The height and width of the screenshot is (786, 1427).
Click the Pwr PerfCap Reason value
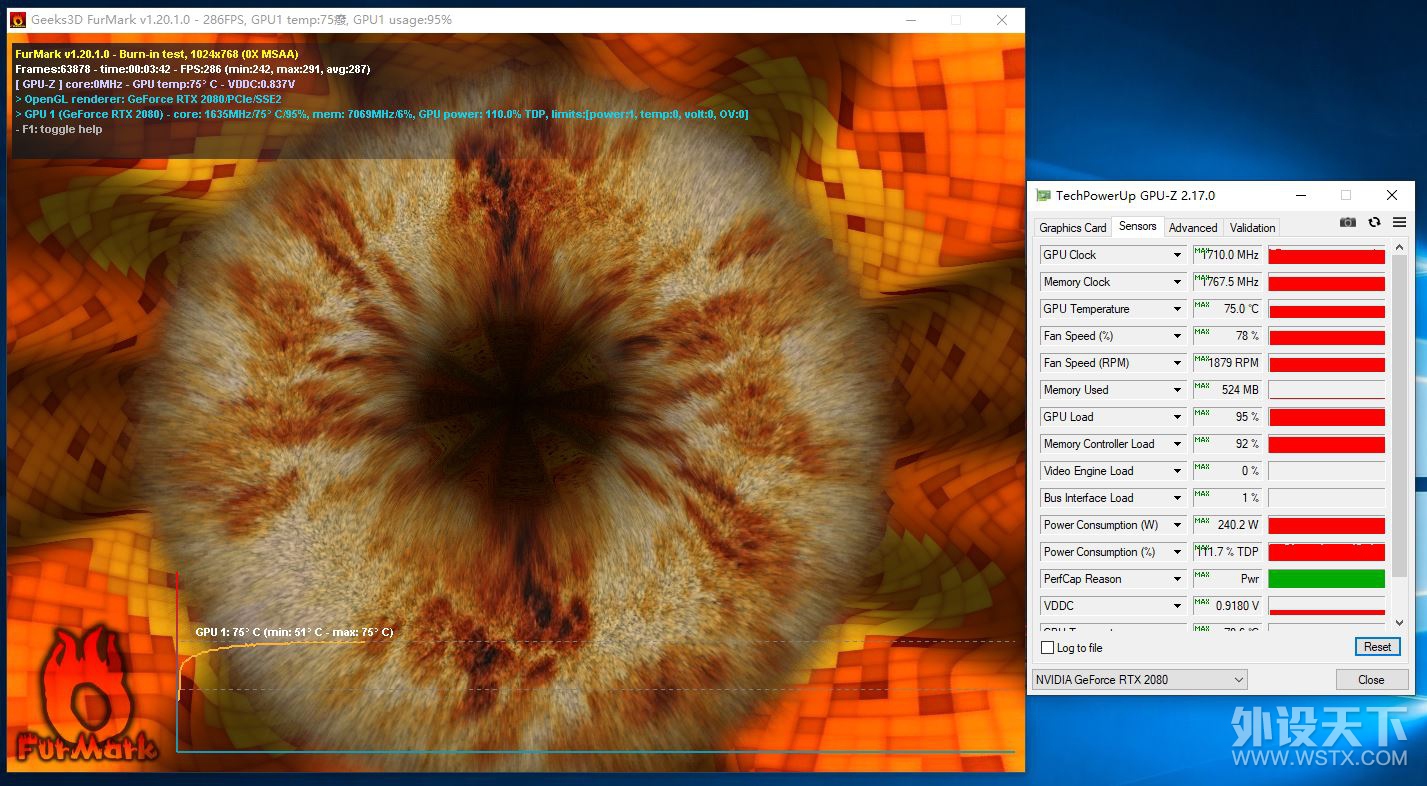(1227, 579)
